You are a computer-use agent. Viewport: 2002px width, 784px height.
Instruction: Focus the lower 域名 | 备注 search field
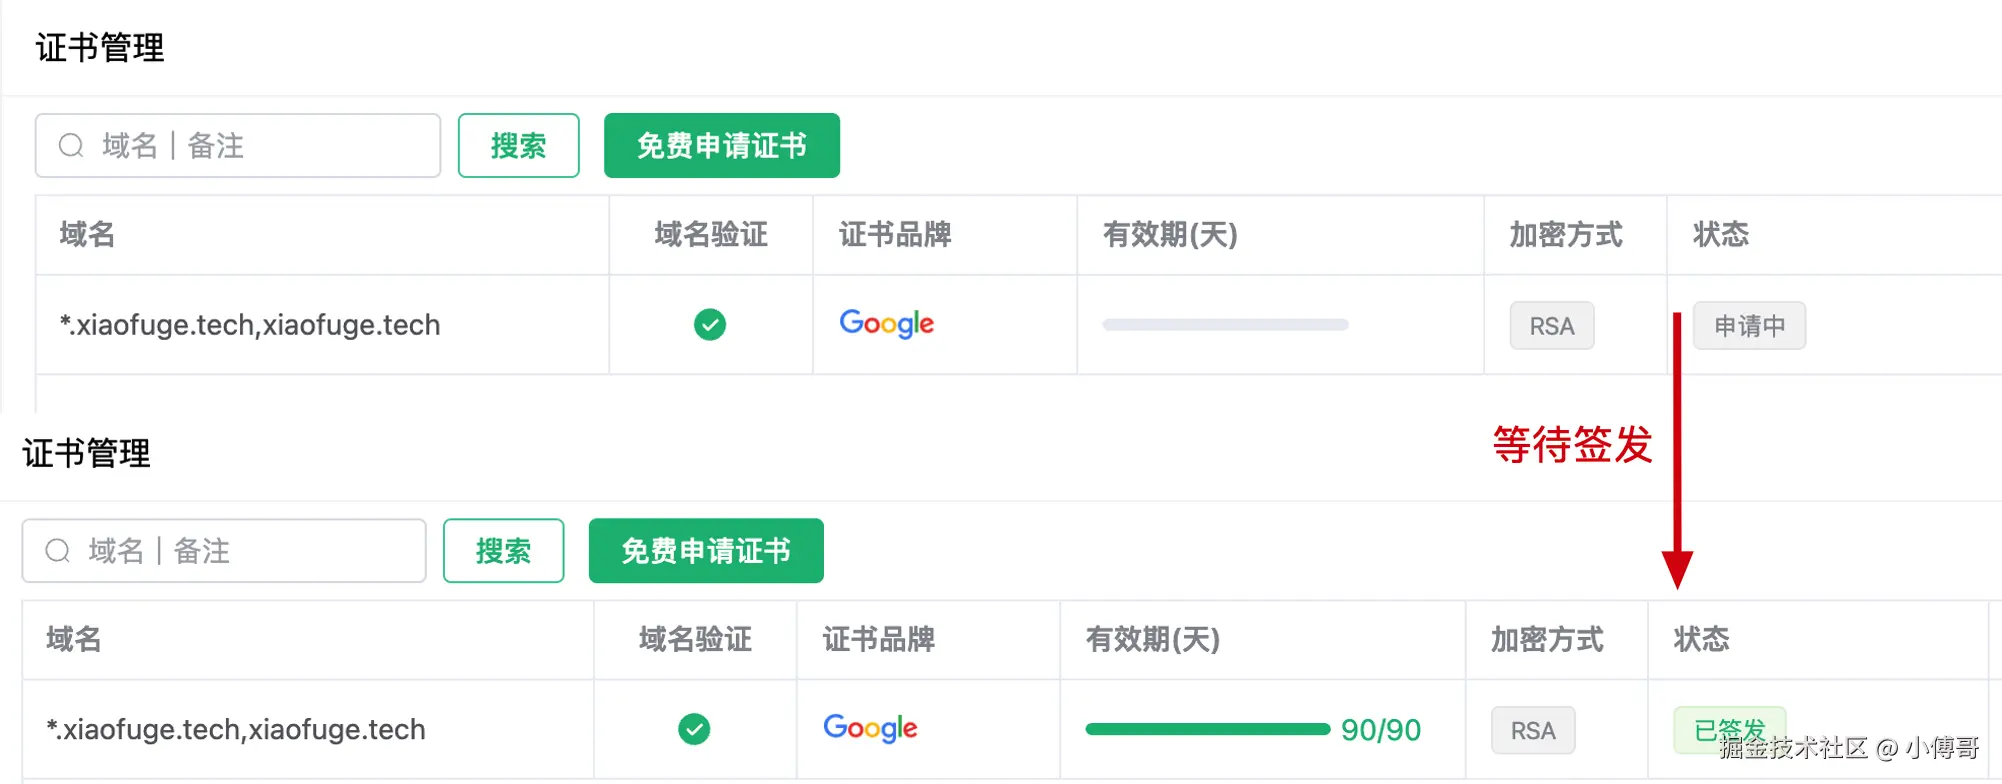(x=245, y=551)
